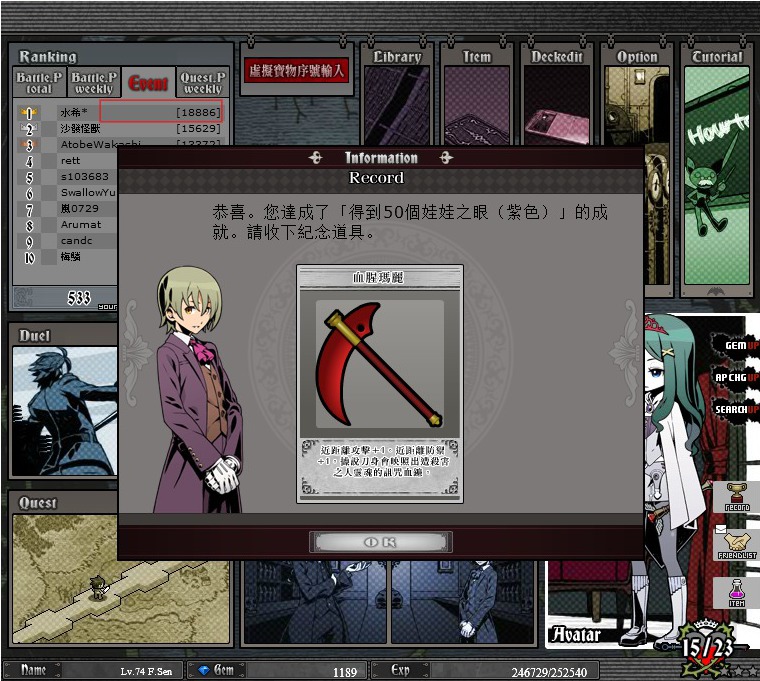
Task: Select ranking entry SwallowYu
Action: (x=88, y=192)
